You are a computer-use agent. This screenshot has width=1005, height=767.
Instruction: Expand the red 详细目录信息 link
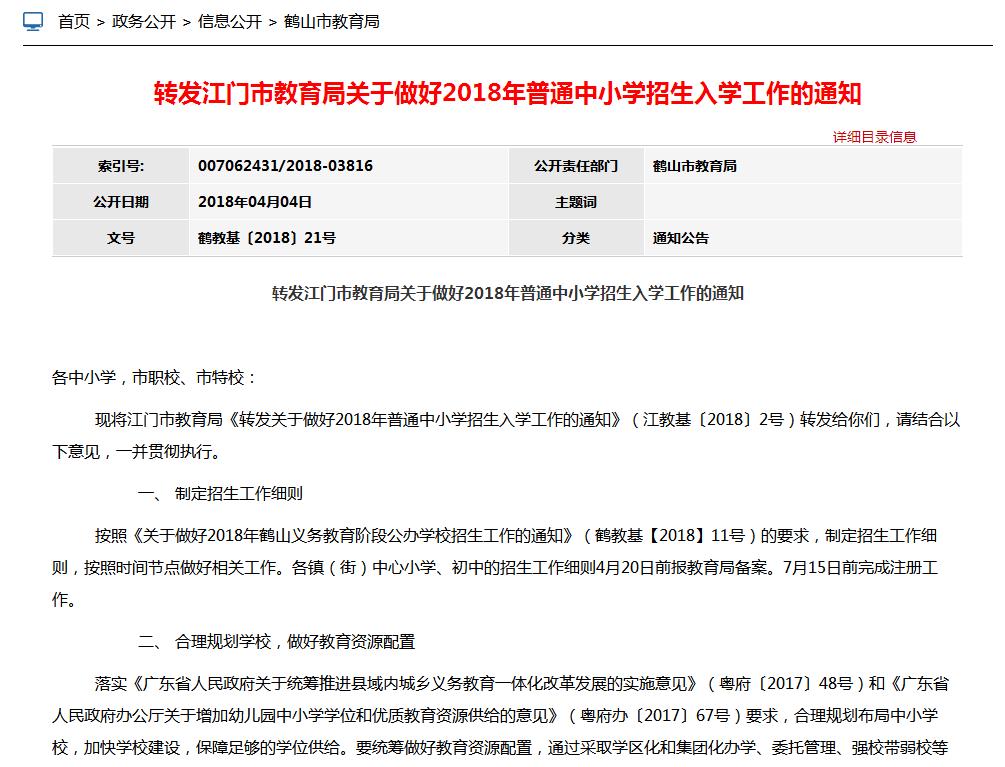(x=874, y=137)
